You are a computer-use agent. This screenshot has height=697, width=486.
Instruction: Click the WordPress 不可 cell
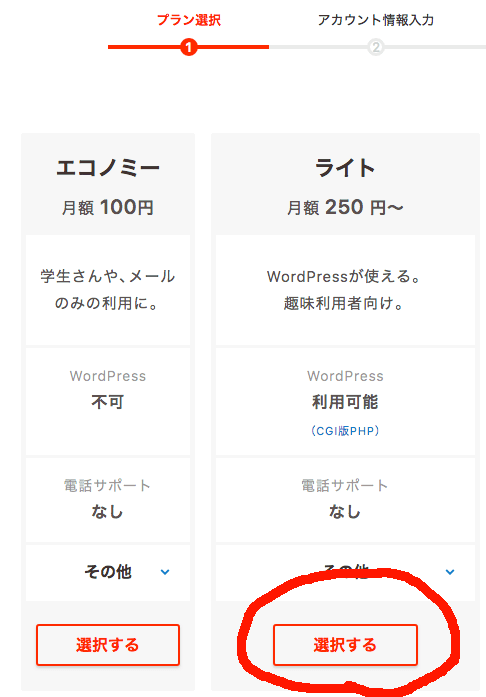click(x=108, y=401)
